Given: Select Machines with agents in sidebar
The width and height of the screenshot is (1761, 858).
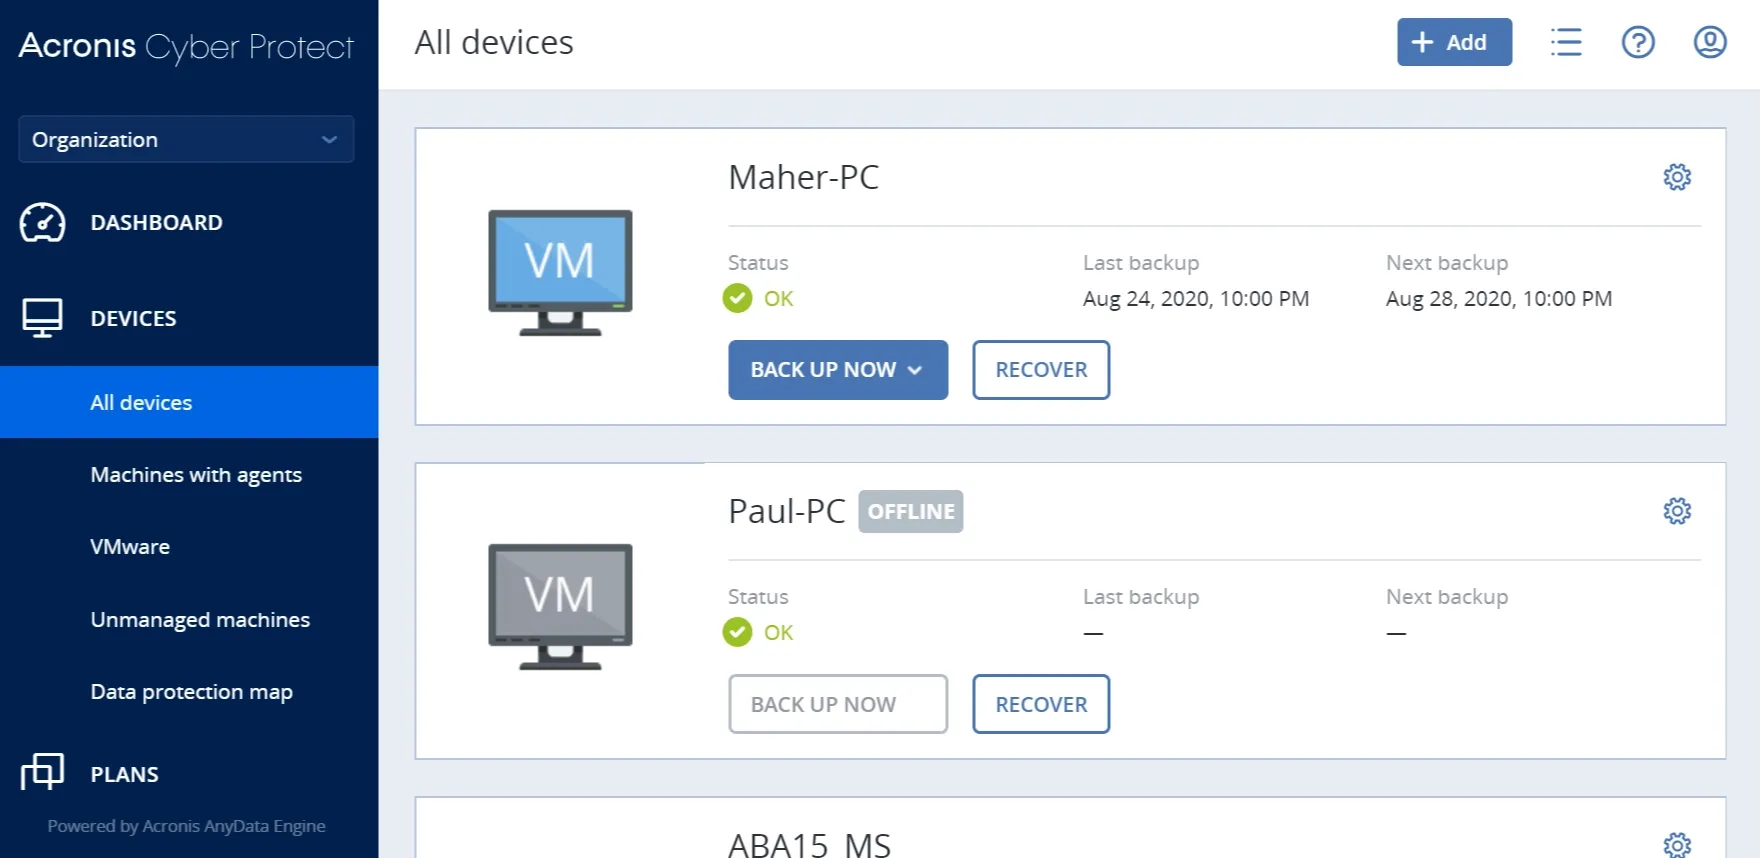Looking at the screenshot, I should 196,474.
